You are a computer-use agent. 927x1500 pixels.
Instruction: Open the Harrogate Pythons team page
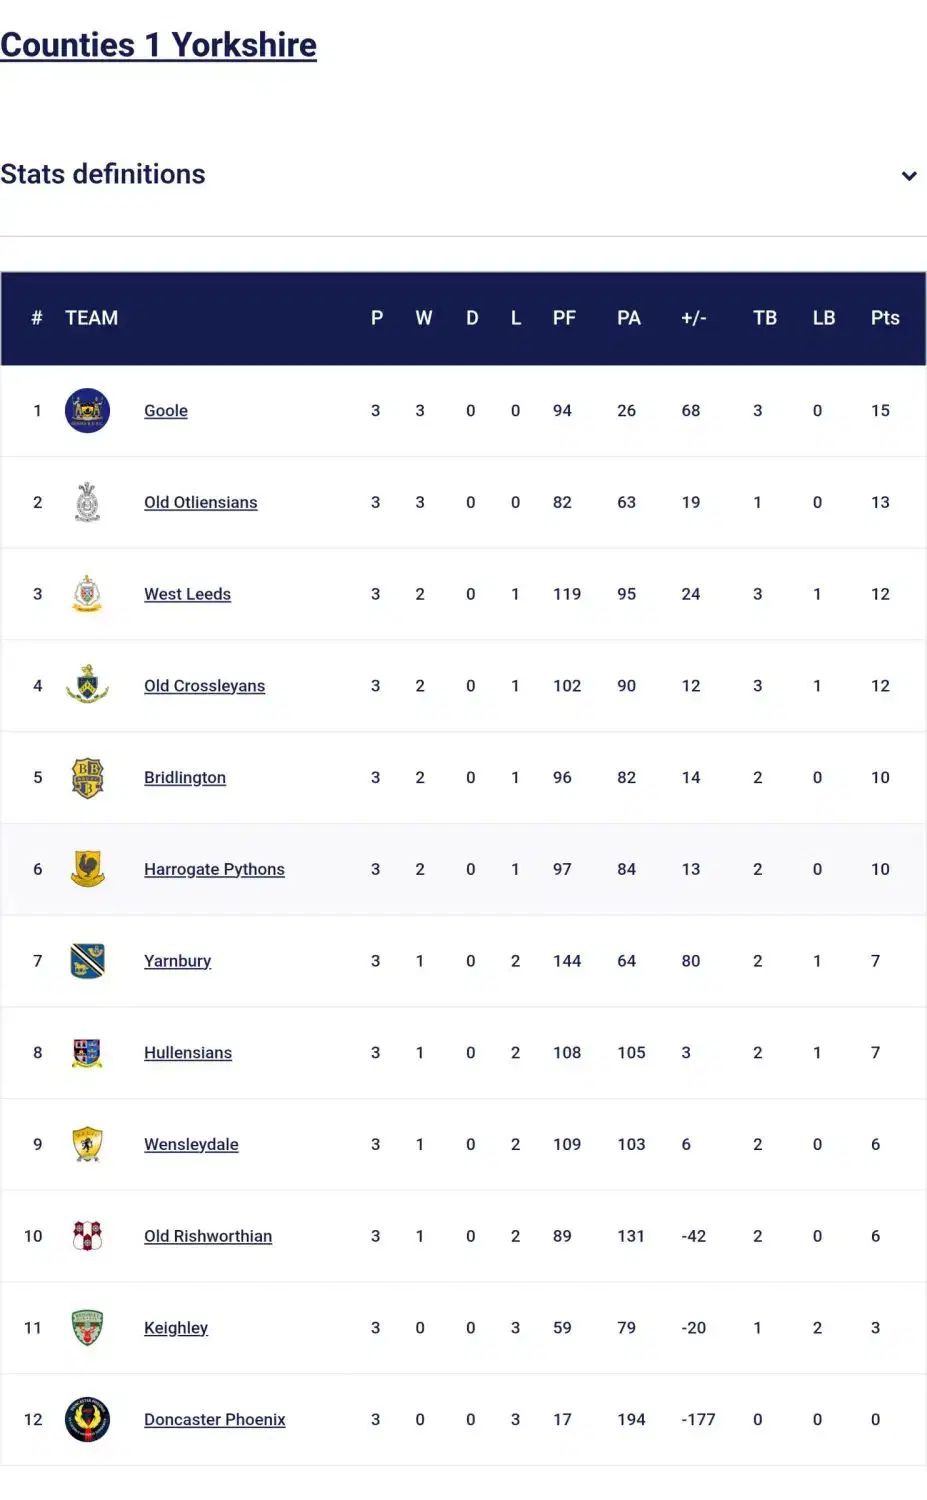[x=214, y=869]
